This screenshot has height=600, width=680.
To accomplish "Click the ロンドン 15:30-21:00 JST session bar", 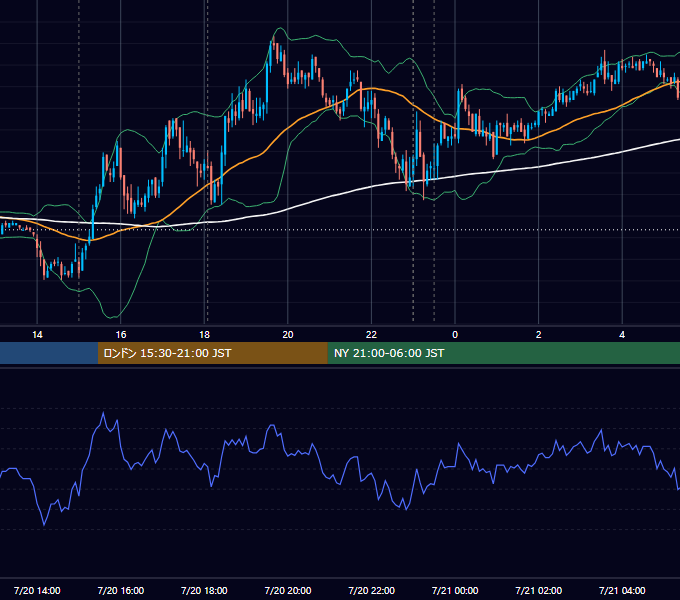I will coord(212,353).
